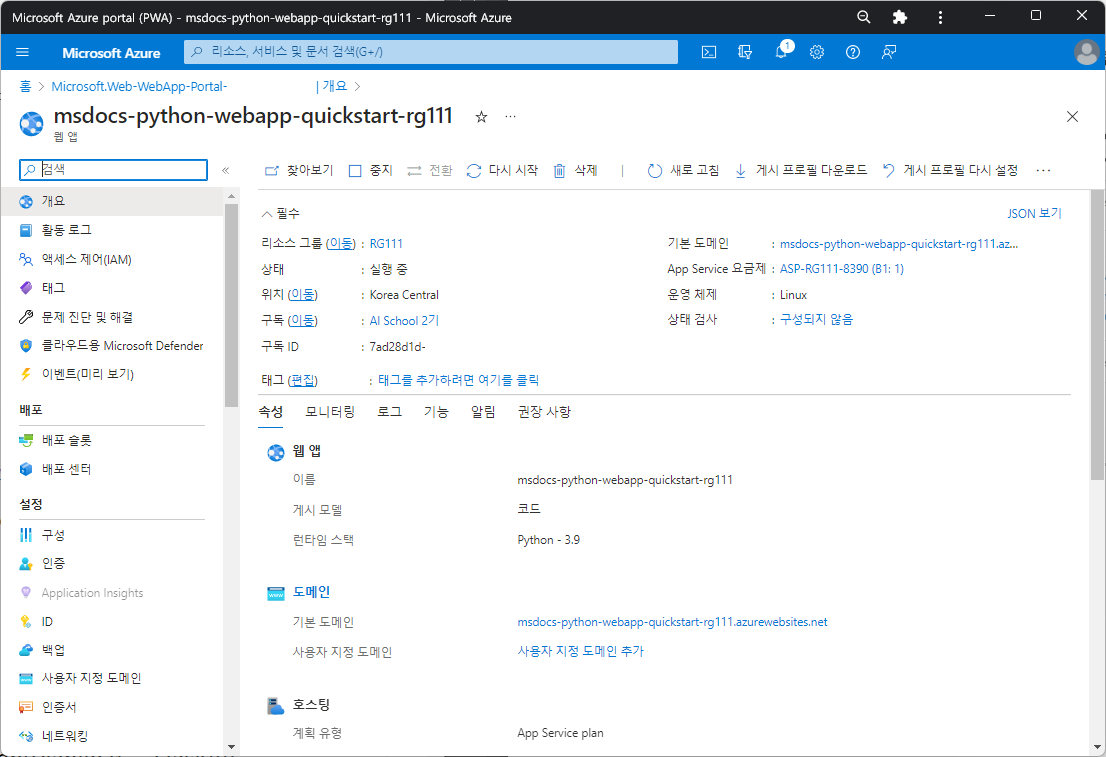1106x757 pixels.
Task: Open the PWA window three-dot menu
Action: click(x=940, y=17)
